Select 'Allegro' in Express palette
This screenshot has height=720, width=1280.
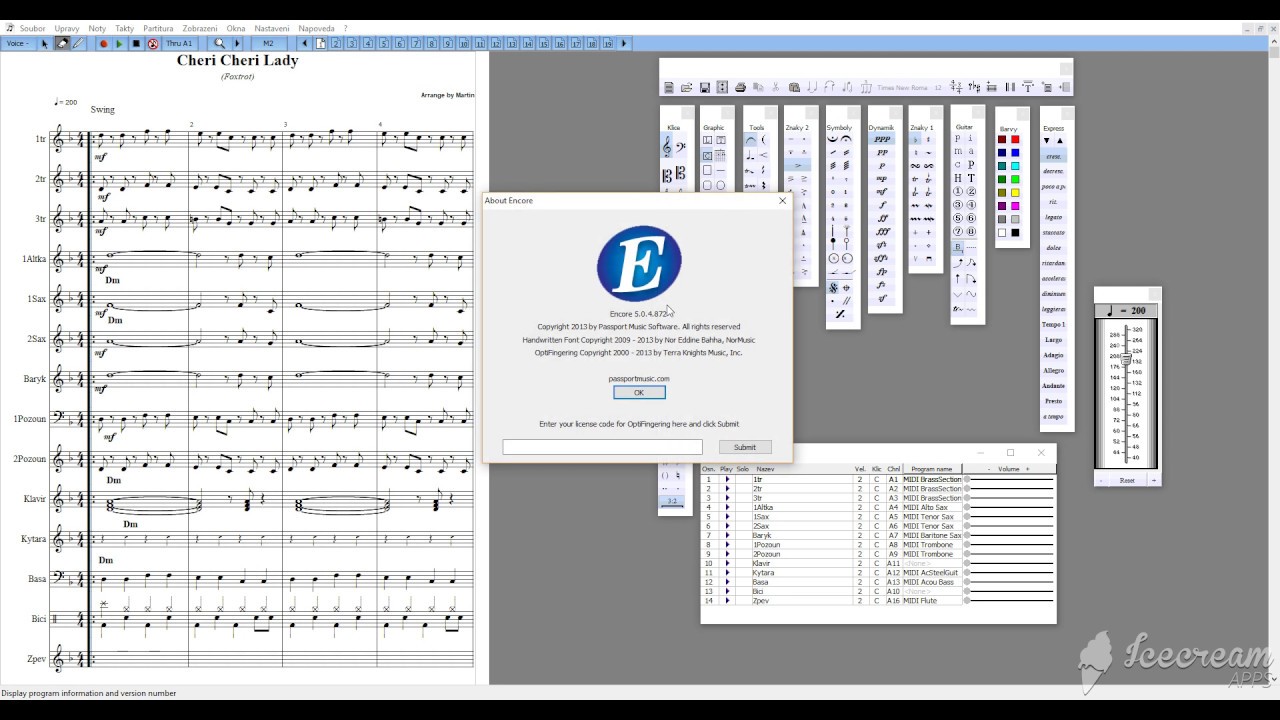point(1054,370)
